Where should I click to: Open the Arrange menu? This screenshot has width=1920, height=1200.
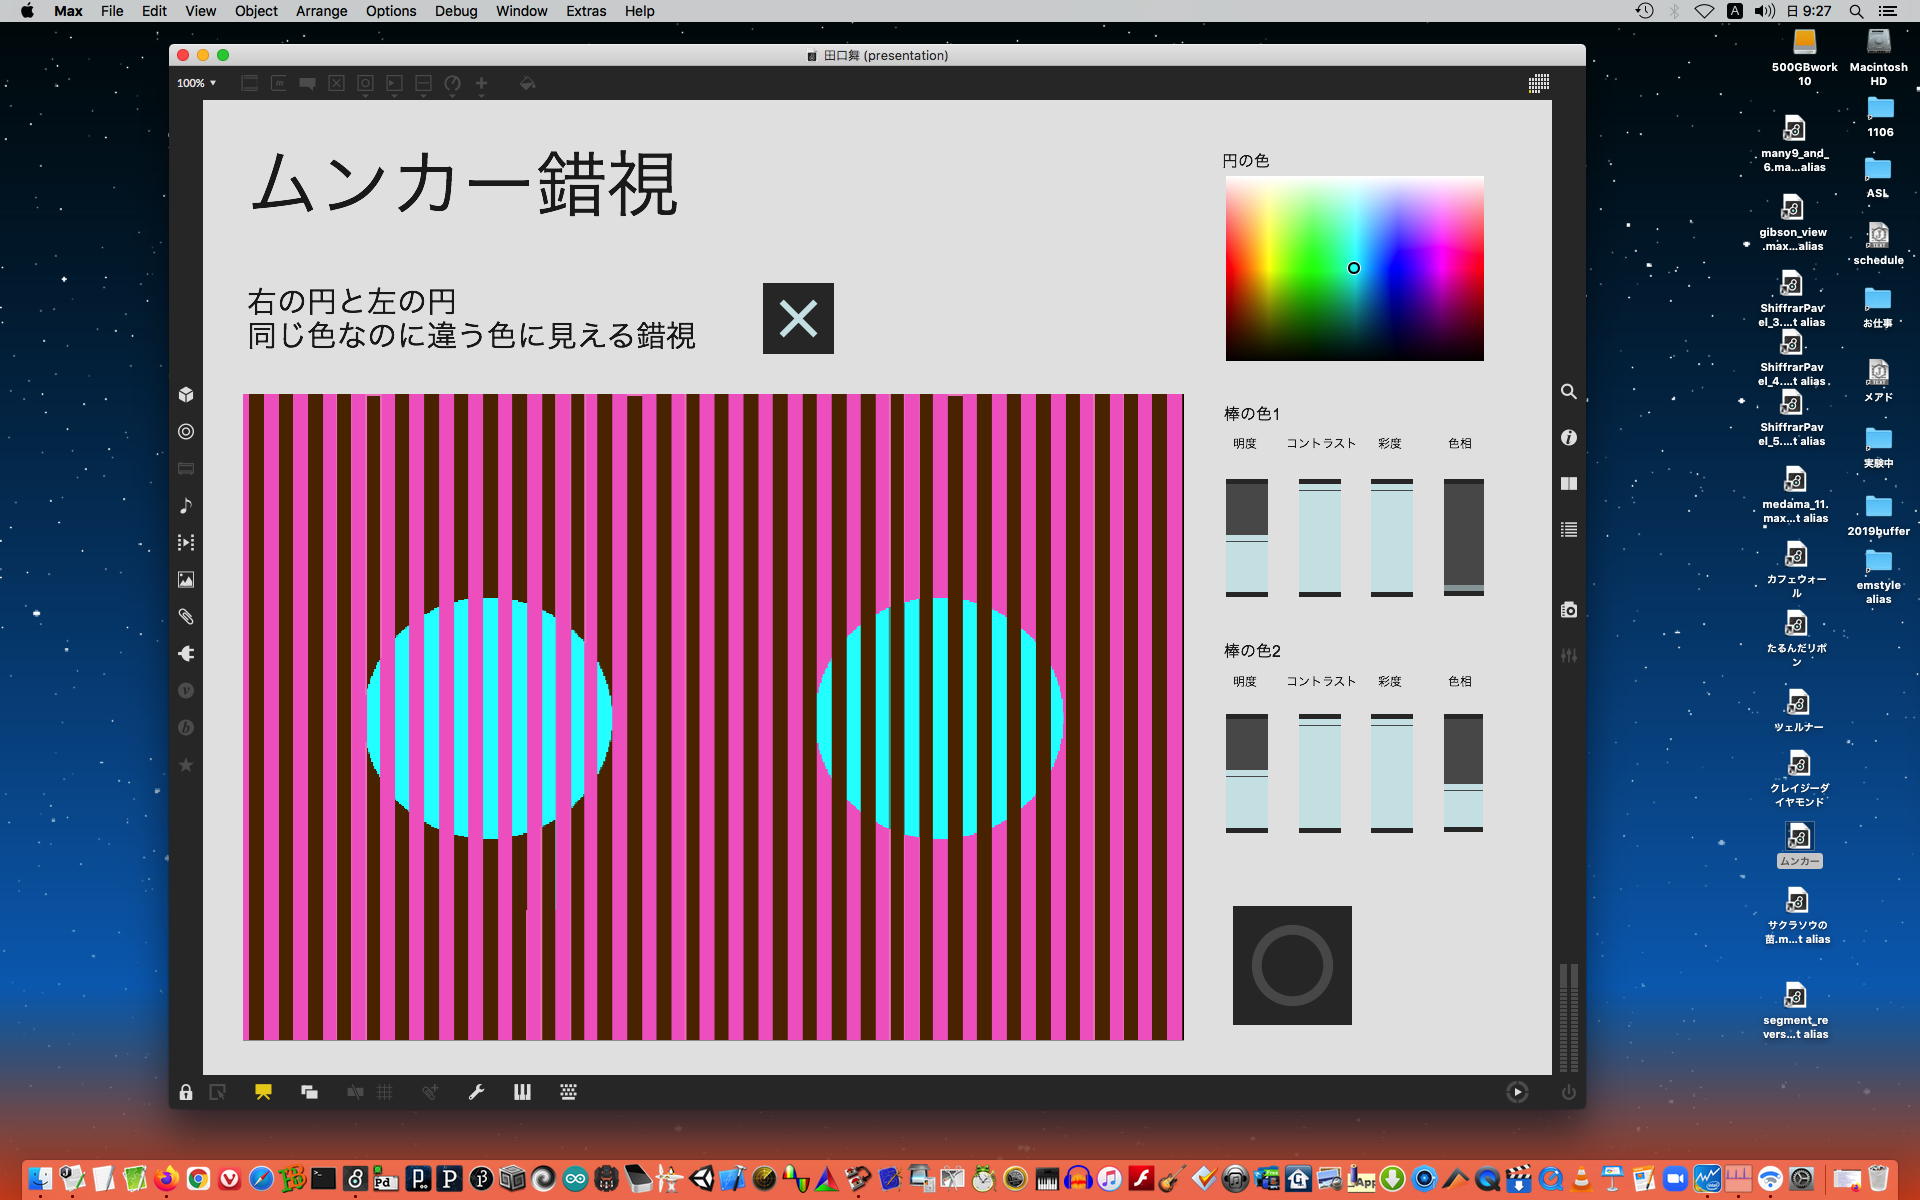click(321, 11)
